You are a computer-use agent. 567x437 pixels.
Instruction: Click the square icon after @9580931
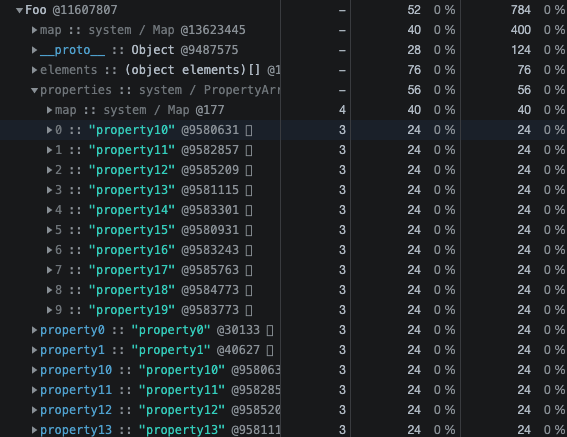click(x=249, y=230)
